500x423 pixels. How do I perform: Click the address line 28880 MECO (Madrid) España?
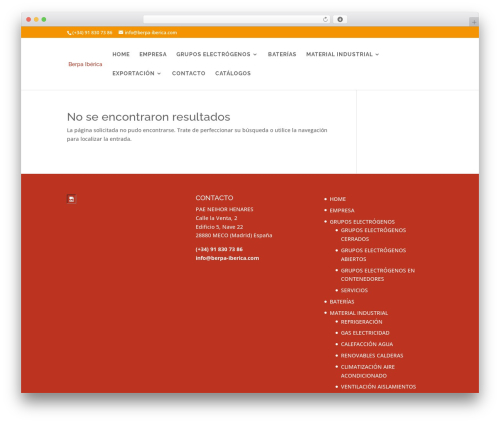[x=234, y=235]
